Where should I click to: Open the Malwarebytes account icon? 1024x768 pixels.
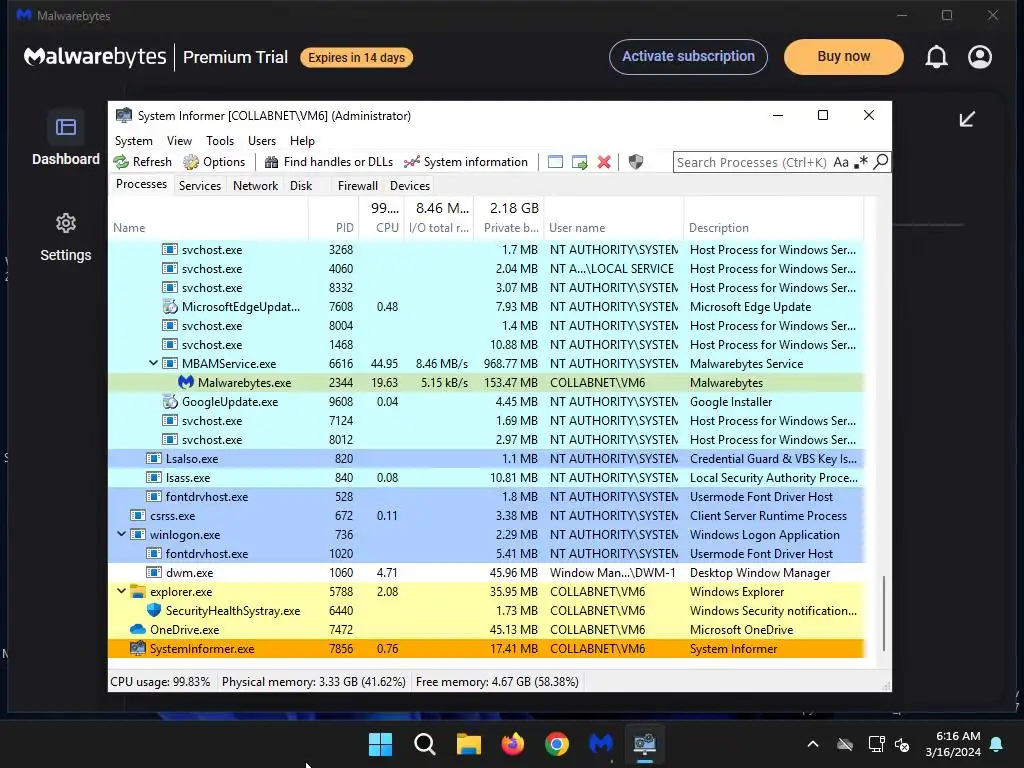tap(980, 57)
